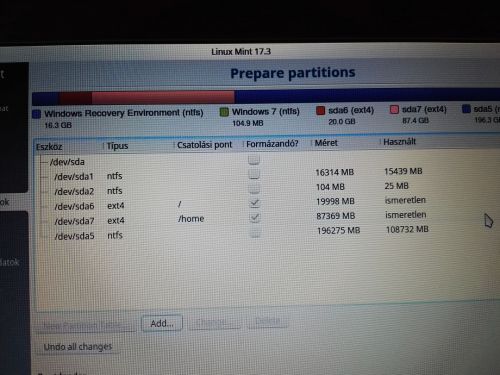Toggle format checkbox for /dev/sda5
This screenshot has height=375, width=500.
[x=255, y=232]
